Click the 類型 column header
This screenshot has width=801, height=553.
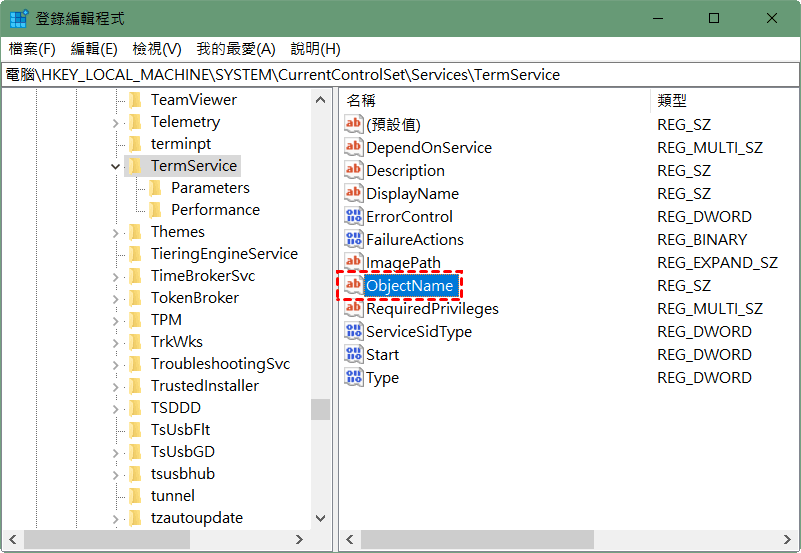click(x=672, y=100)
